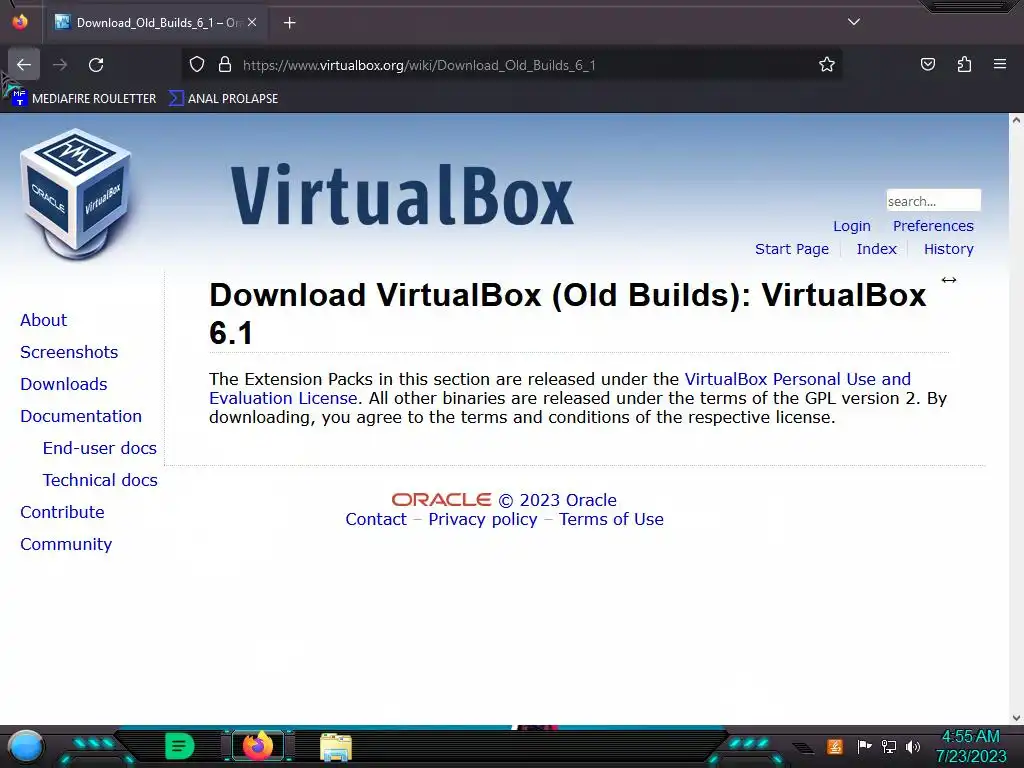Open the MEDIAFIRE ROULETTER bookmark
The height and width of the screenshot is (768, 1024).
point(84,99)
